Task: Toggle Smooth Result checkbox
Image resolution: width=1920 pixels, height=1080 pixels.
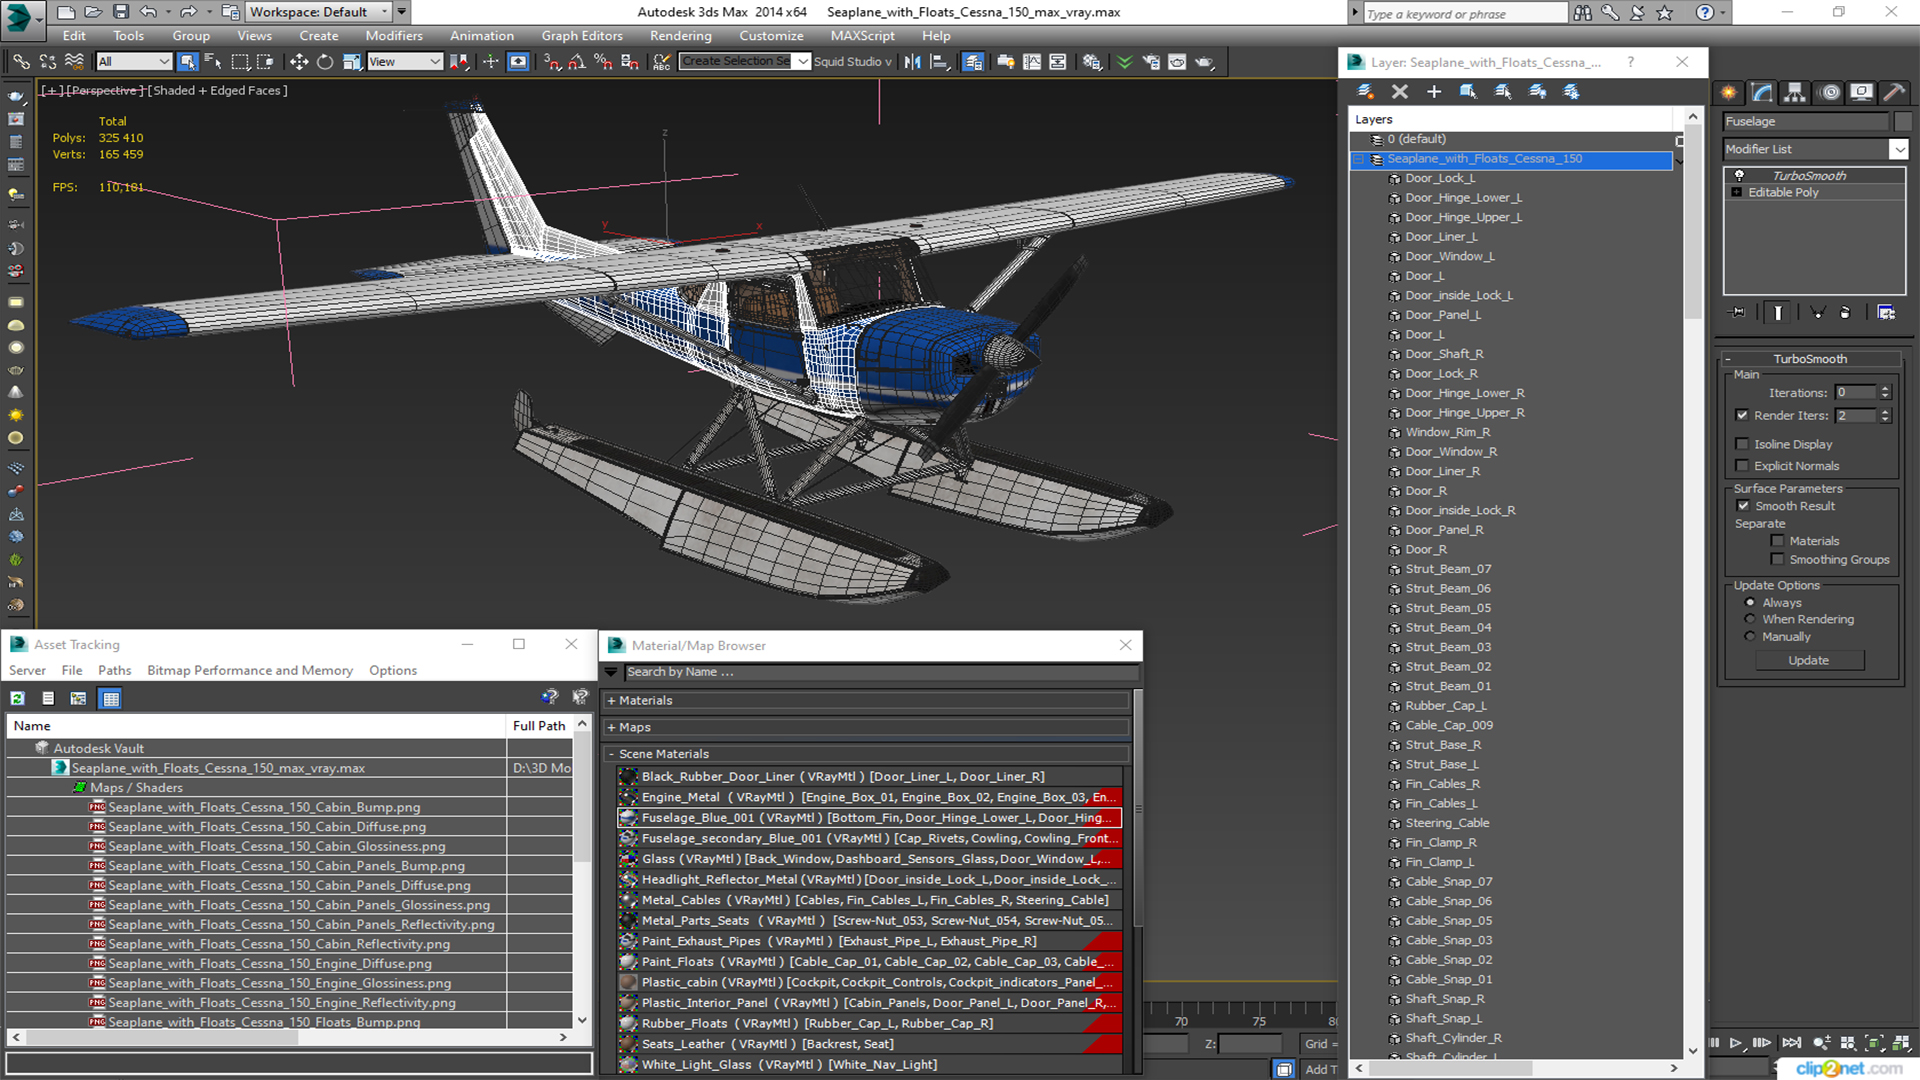Action: click(x=1743, y=506)
